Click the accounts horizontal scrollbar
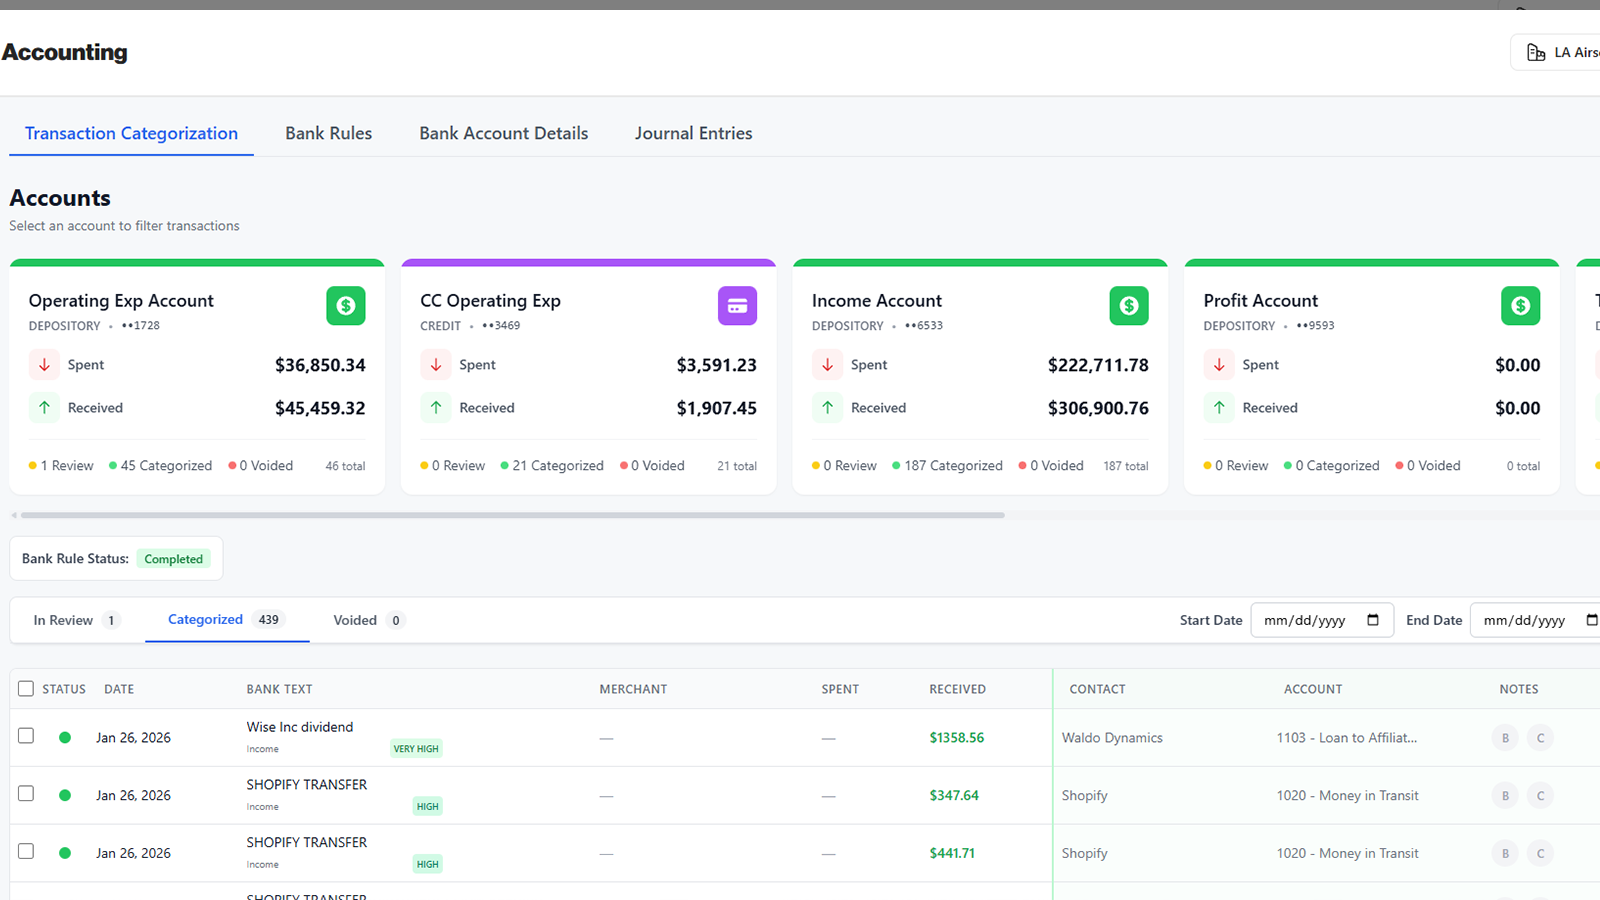 [x=512, y=515]
